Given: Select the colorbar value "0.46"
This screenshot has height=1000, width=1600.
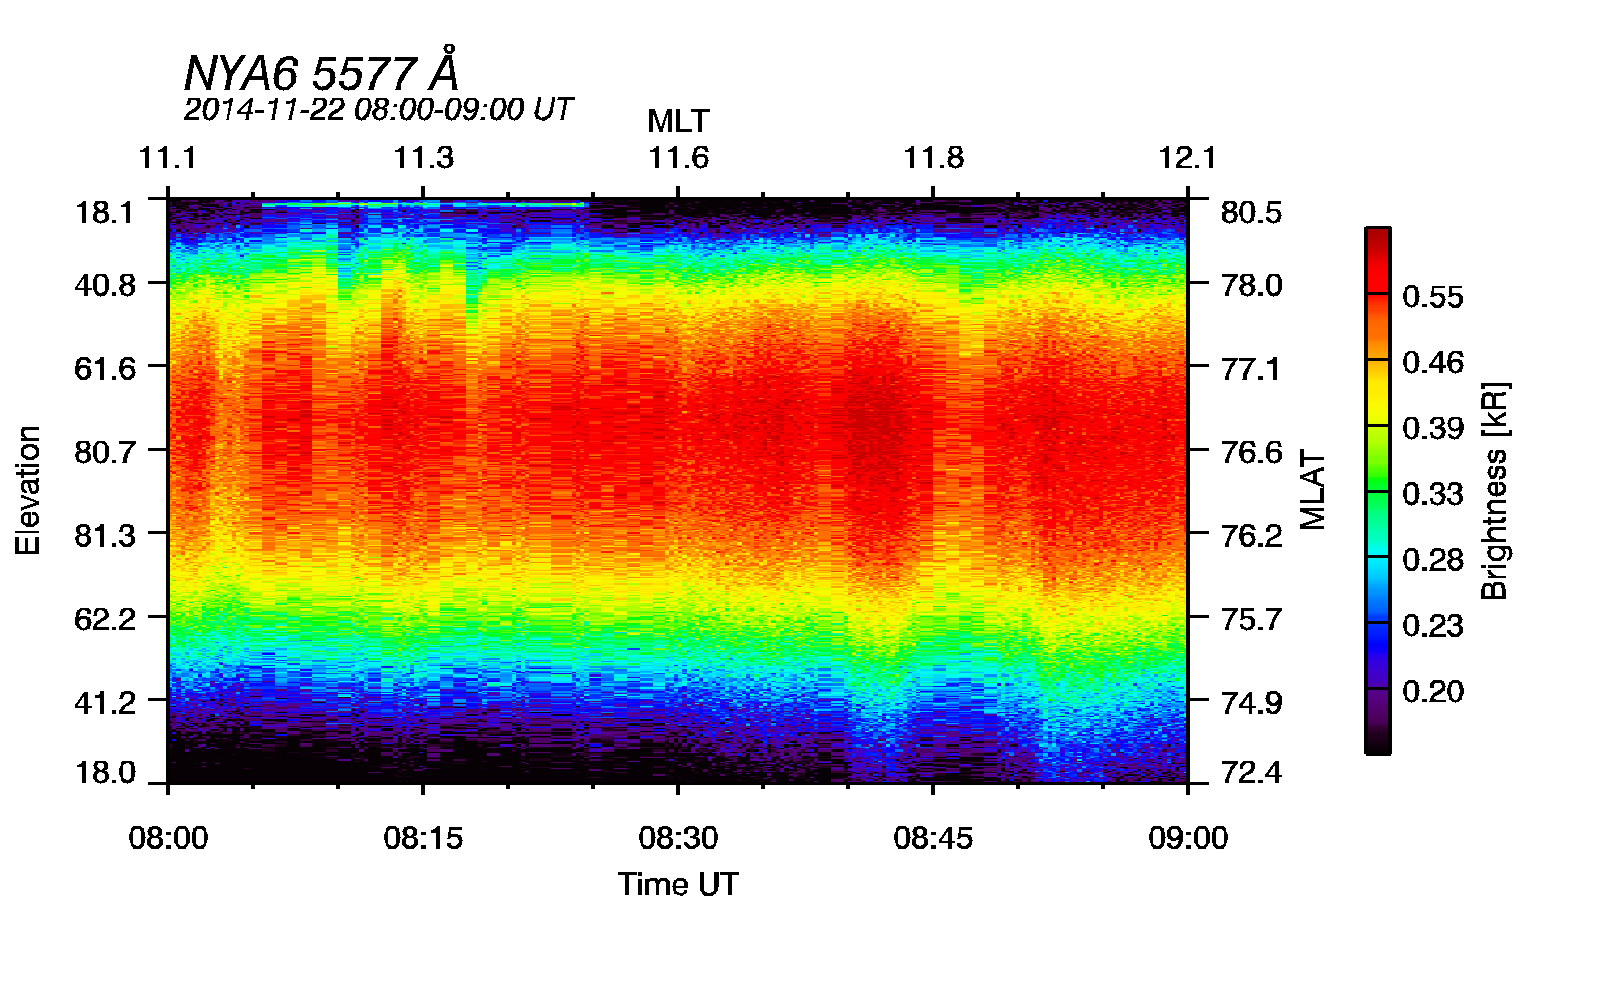Looking at the screenshot, I should [1433, 363].
